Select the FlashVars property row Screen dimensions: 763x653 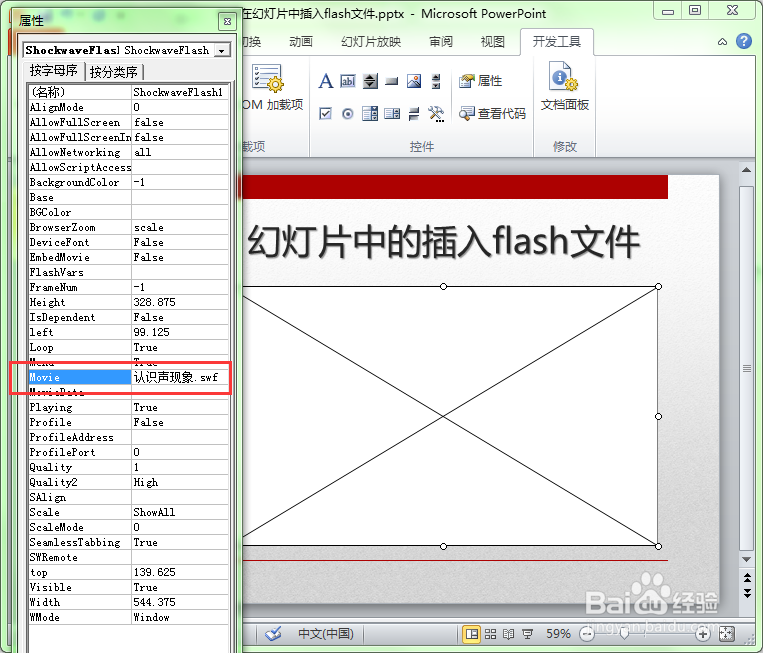coord(128,272)
